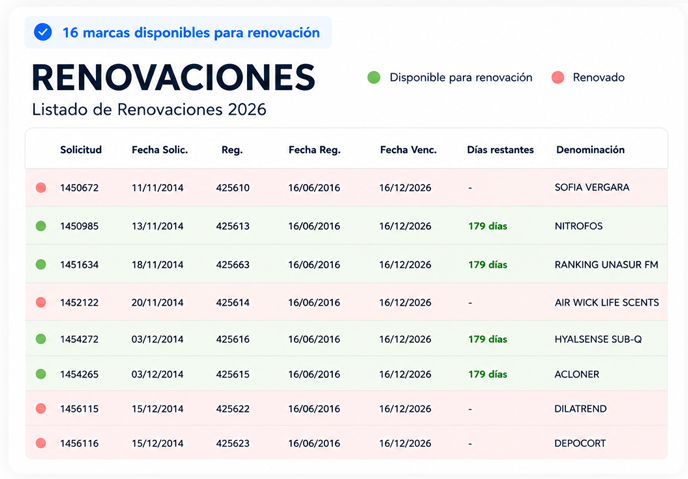This screenshot has height=479, width=688.
Task: Click the 'Renovado' legend label
Action: pyautogui.click(x=598, y=78)
